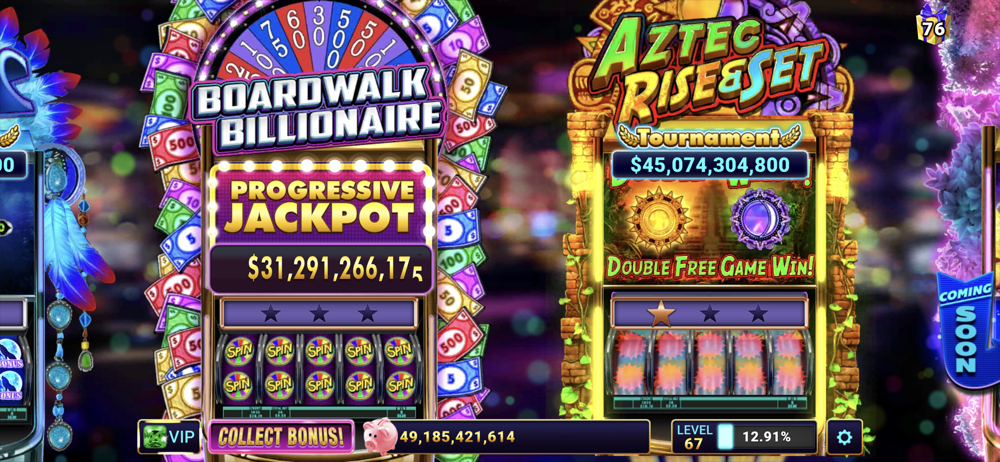
Task: Open the Aztec Rise & Set game logo
Action: 710,69
